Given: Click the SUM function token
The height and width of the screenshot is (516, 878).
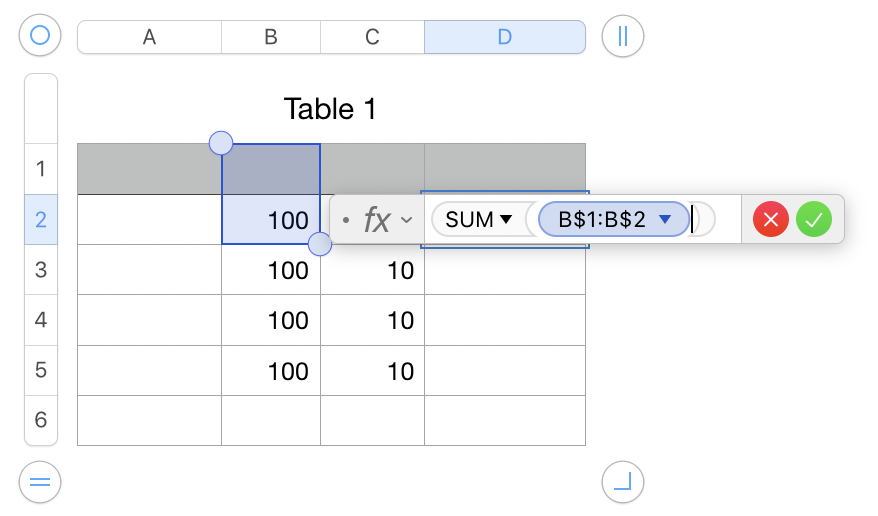Looking at the screenshot, I should 470,220.
